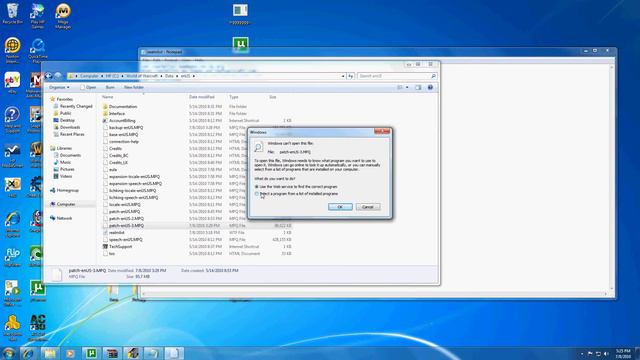Select "Use the Web service to find the correct program"
Viewport: 640px width, 360px height.
click(x=296, y=187)
